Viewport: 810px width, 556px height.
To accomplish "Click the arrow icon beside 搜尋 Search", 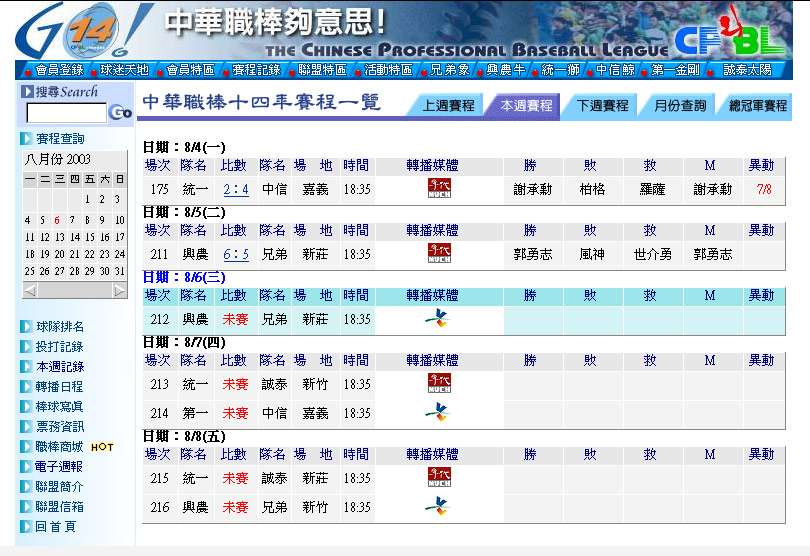I will click(27, 92).
